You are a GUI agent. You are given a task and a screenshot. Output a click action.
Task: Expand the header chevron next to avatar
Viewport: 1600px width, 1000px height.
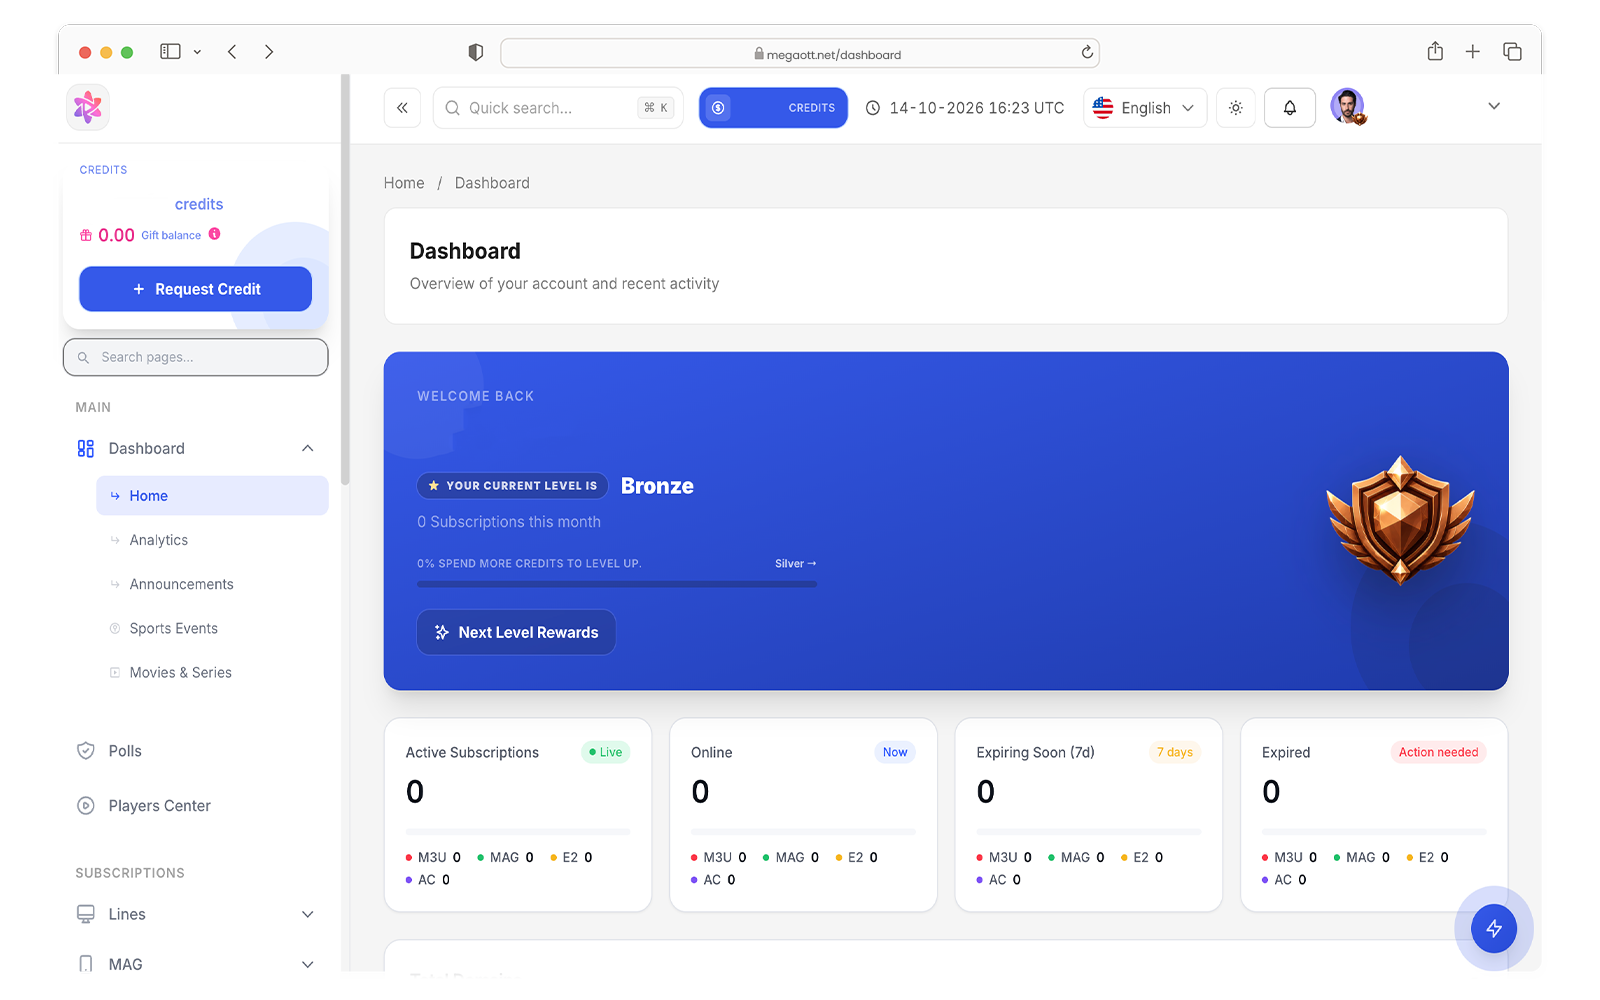point(1494,106)
